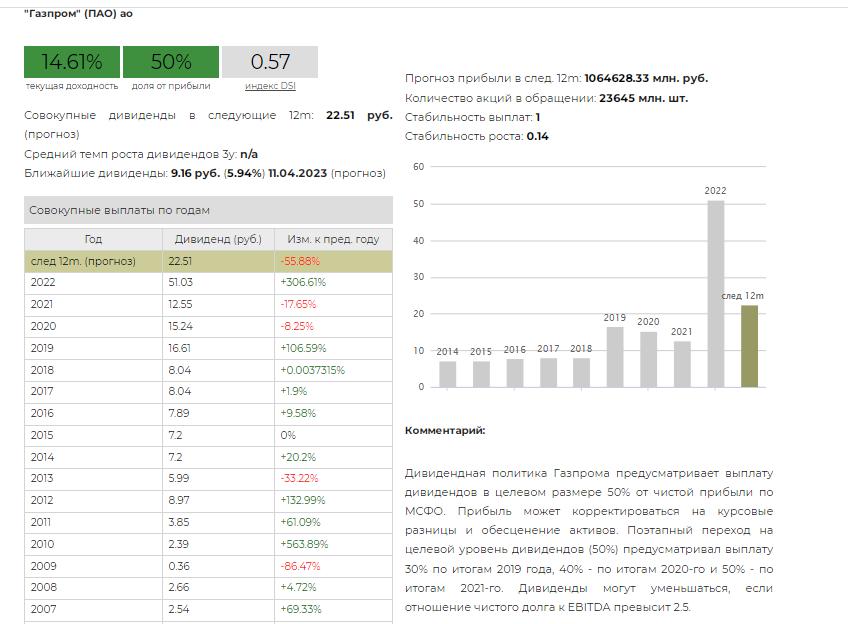Click the green 14.61% current yield badge
Image resolution: width=848 pixels, height=624 pixels.
click(72, 62)
